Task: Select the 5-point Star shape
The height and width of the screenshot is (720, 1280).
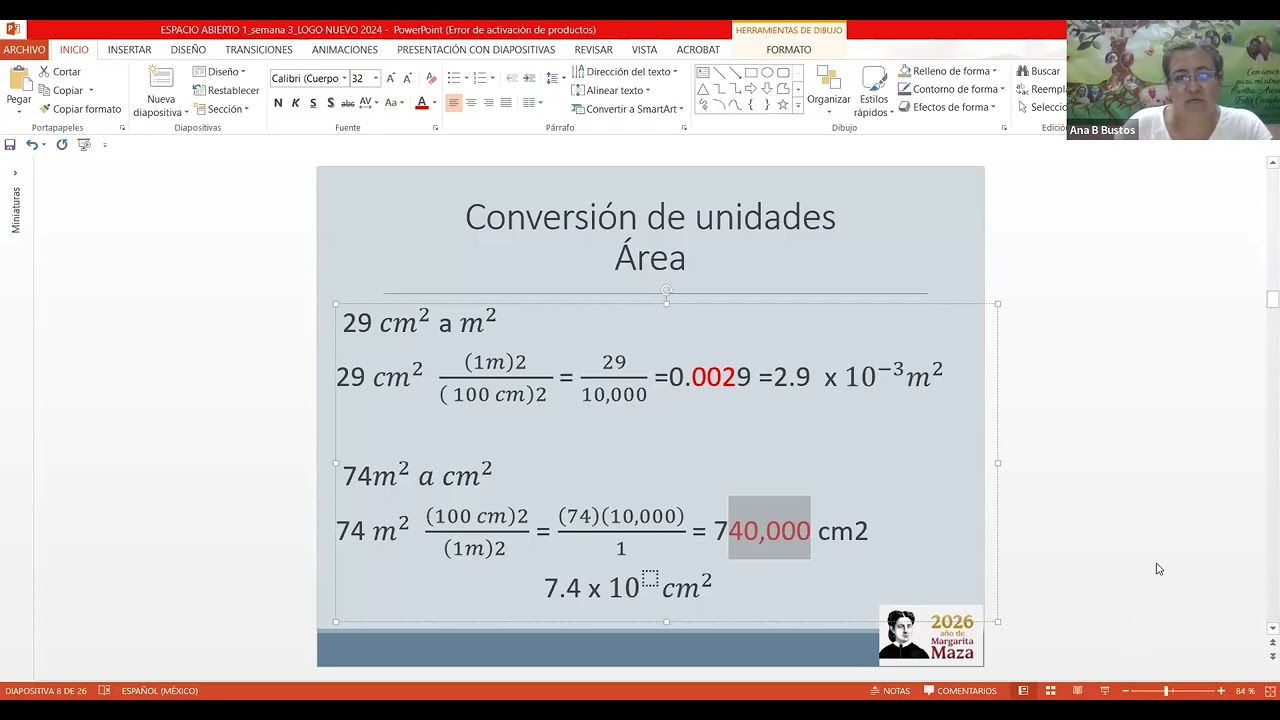Action: pos(783,104)
